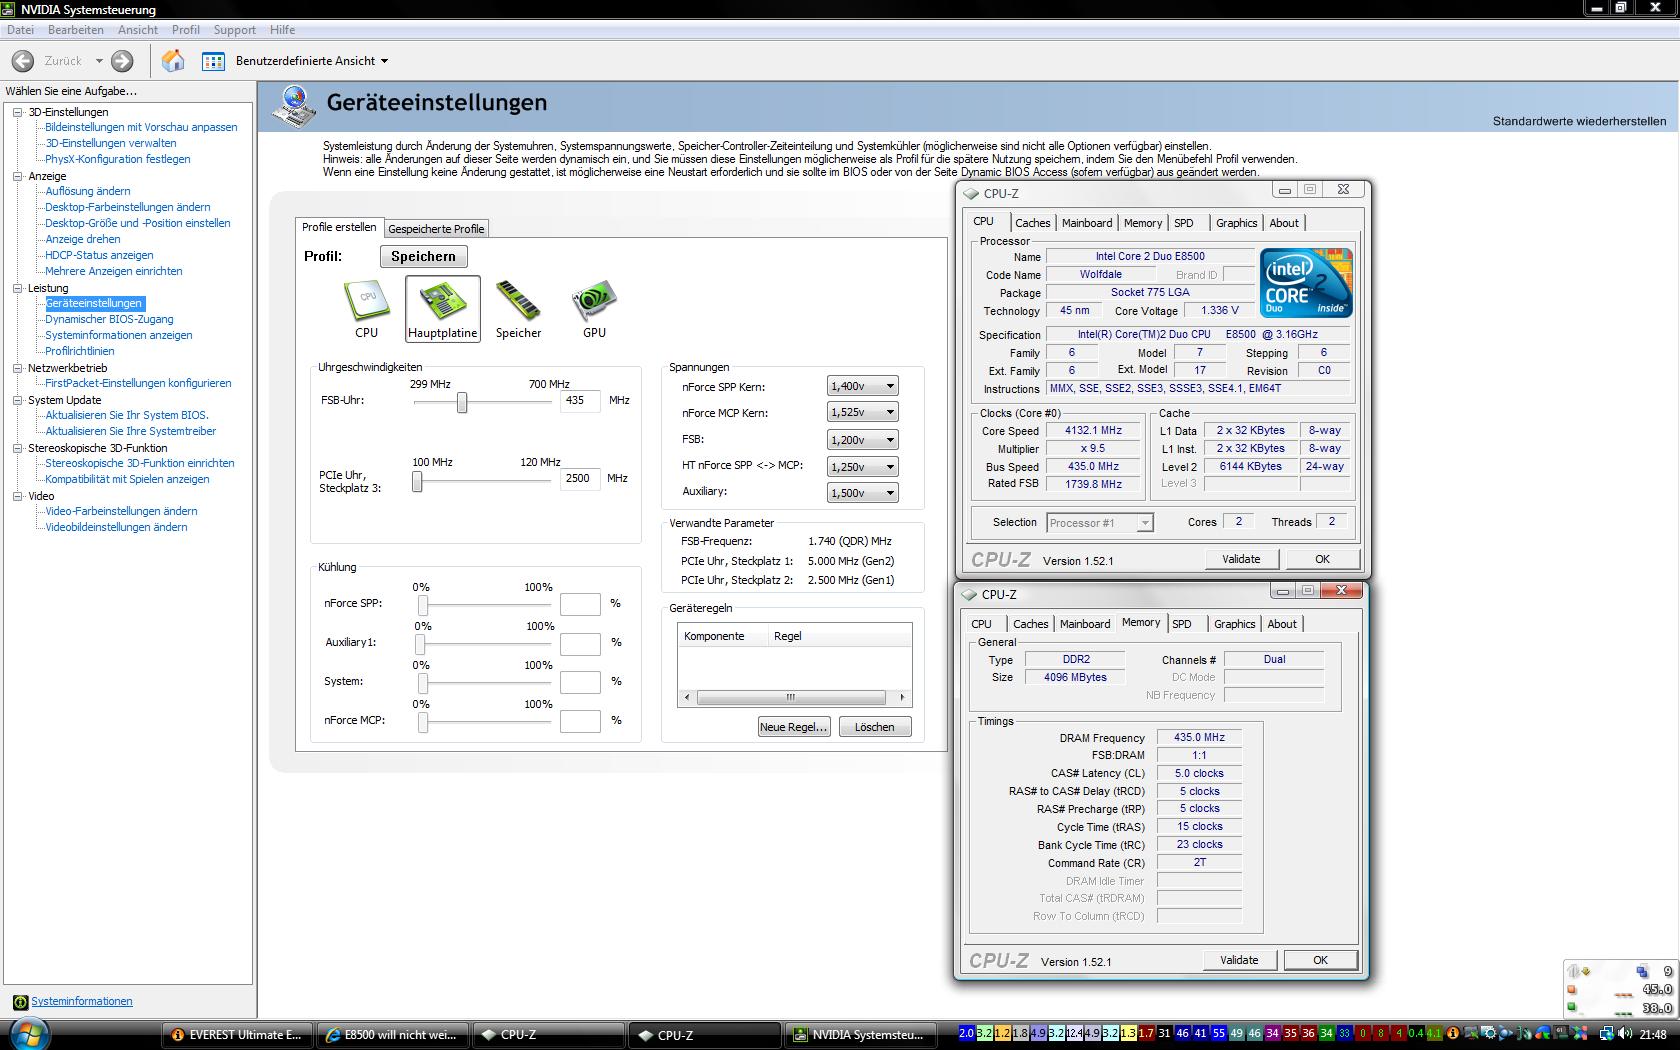This screenshot has width=1680, height=1050.
Task: Open PhysX-Konfiguration festlegen in the task tree
Action: point(118,160)
